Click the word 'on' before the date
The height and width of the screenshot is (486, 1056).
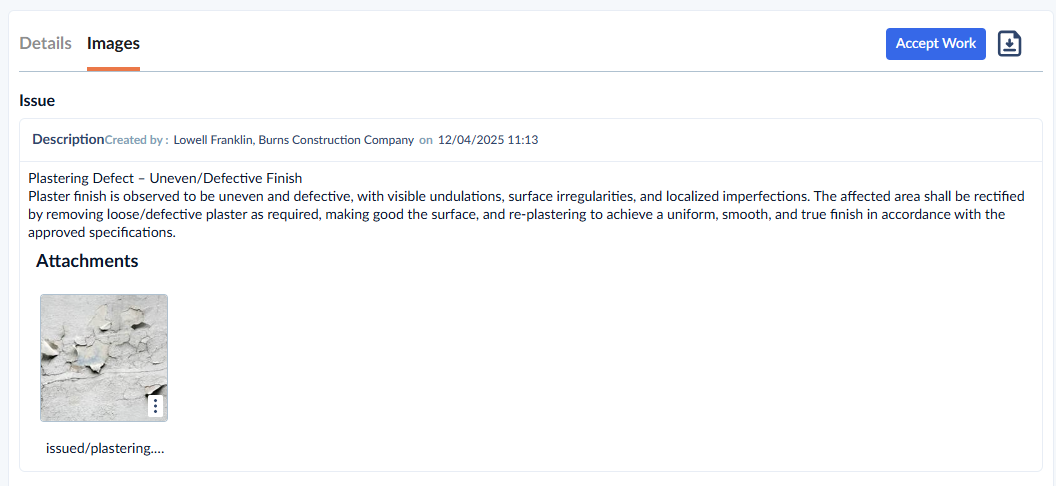coord(426,140)
